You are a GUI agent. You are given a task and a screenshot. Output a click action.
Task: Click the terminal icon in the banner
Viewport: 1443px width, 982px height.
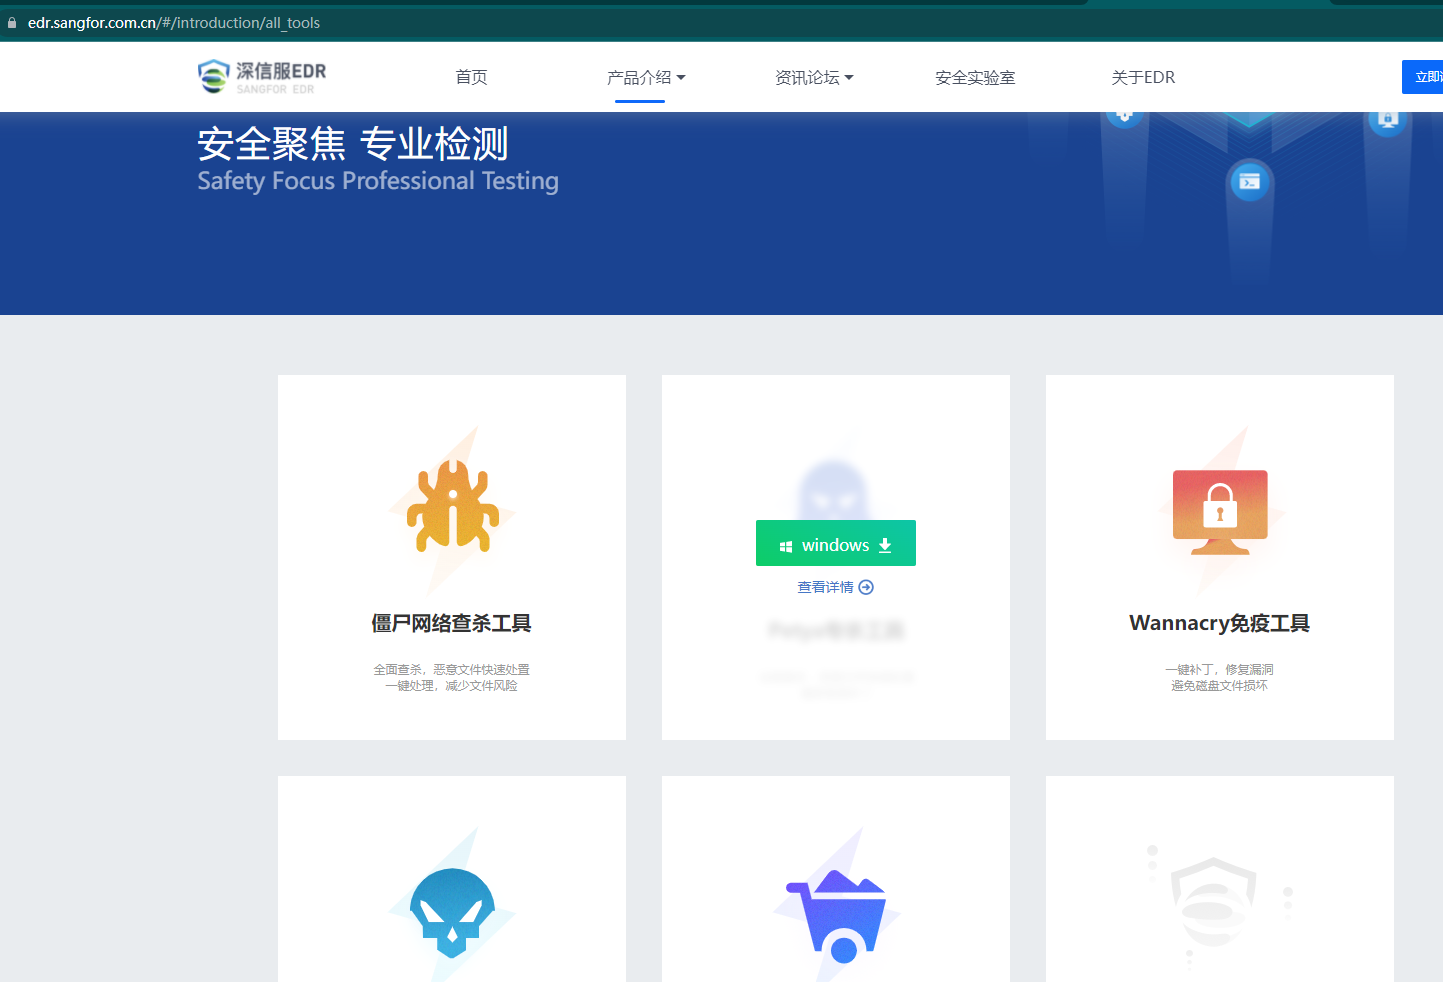coord(1249,181)
